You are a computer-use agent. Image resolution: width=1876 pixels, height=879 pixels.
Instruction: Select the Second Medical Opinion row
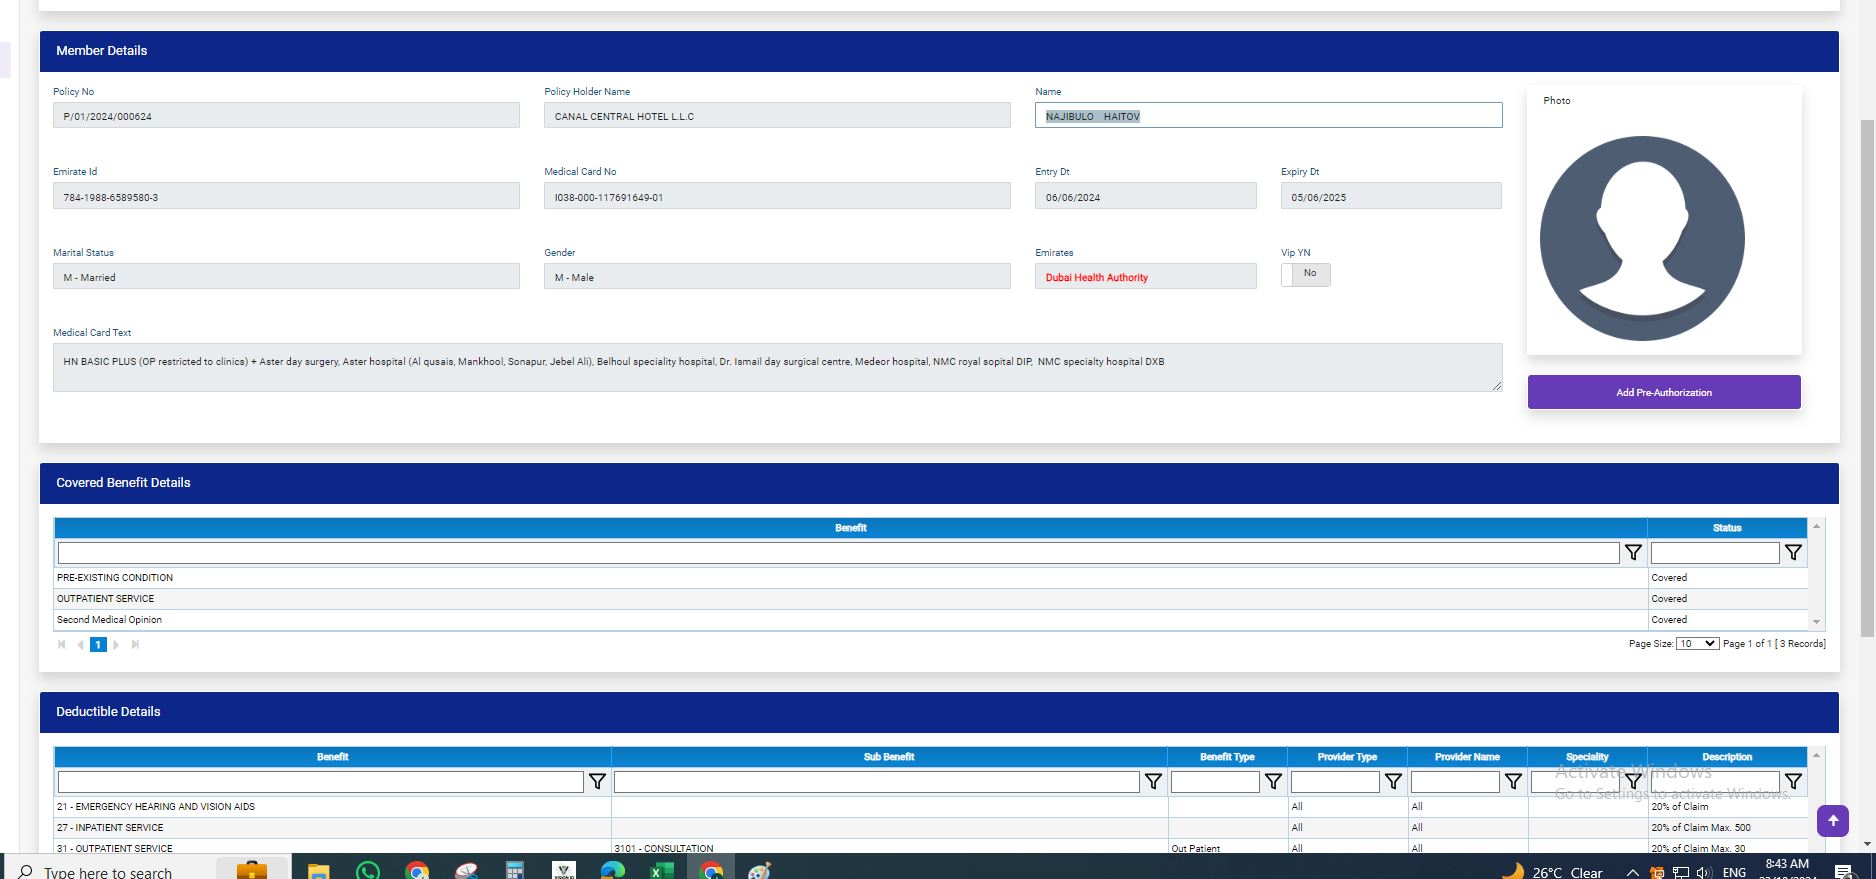tap(931, 619)
